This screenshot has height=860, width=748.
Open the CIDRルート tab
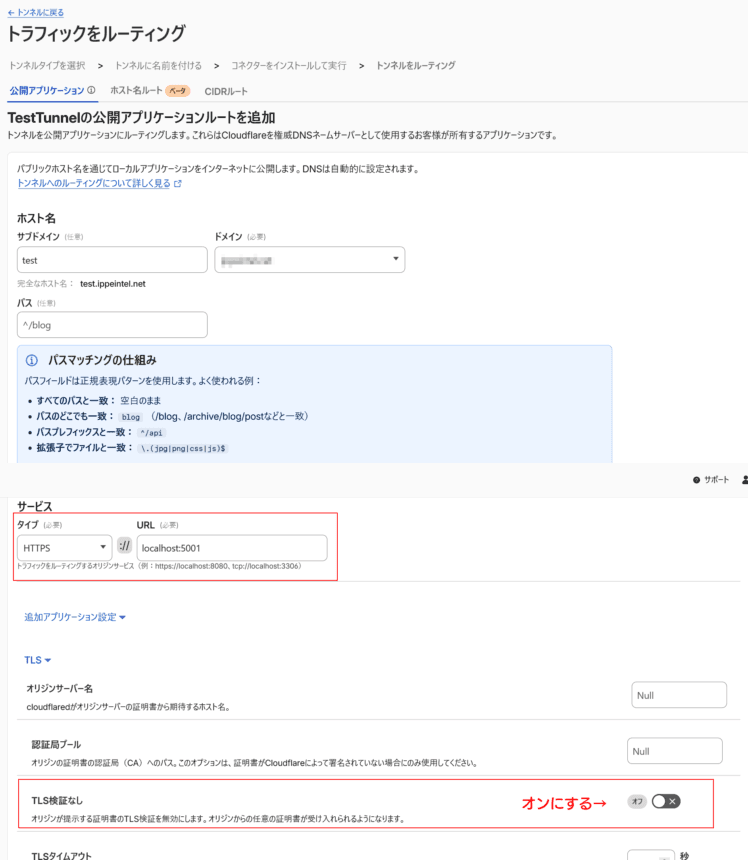click(226, 92)
